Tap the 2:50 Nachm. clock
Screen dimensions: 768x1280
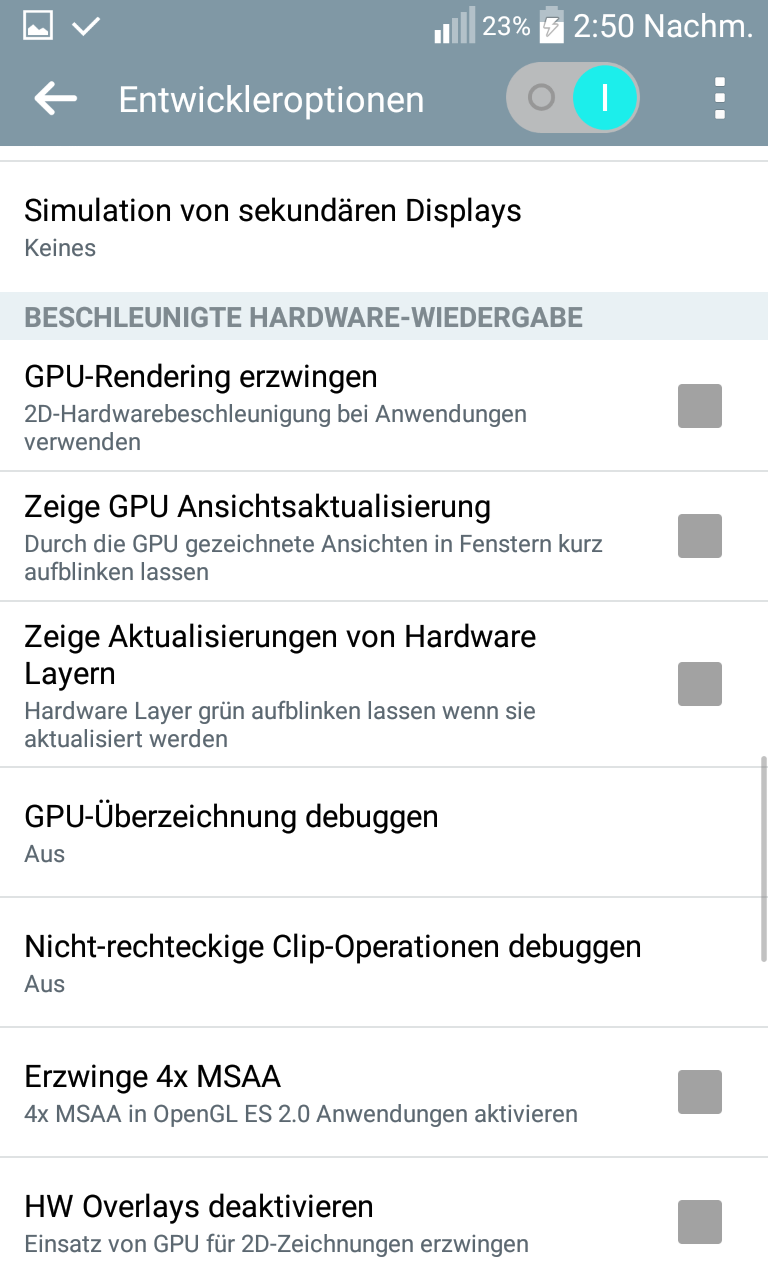pyautogui.click(x=662, y=27)
